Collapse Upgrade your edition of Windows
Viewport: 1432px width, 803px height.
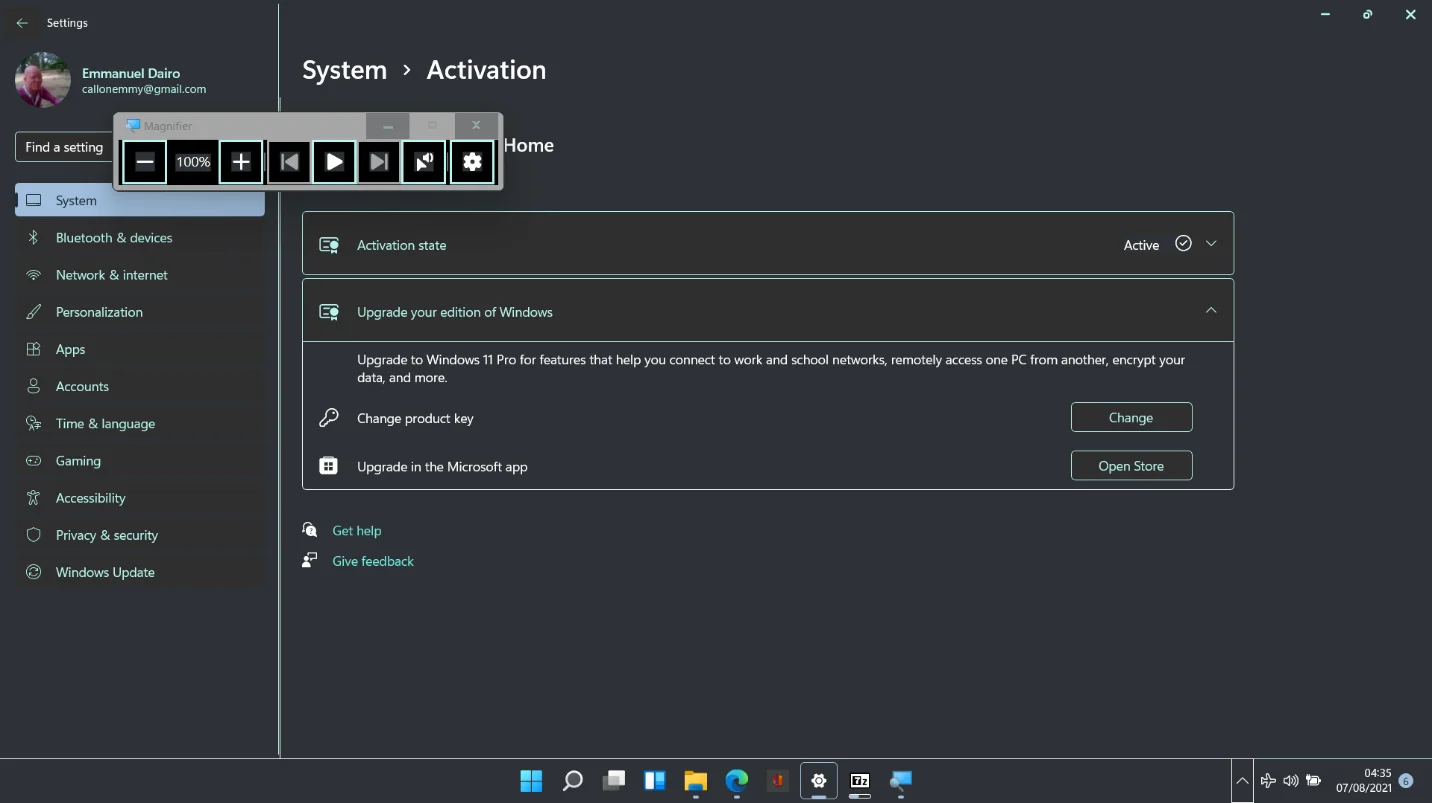[1211, 311]
